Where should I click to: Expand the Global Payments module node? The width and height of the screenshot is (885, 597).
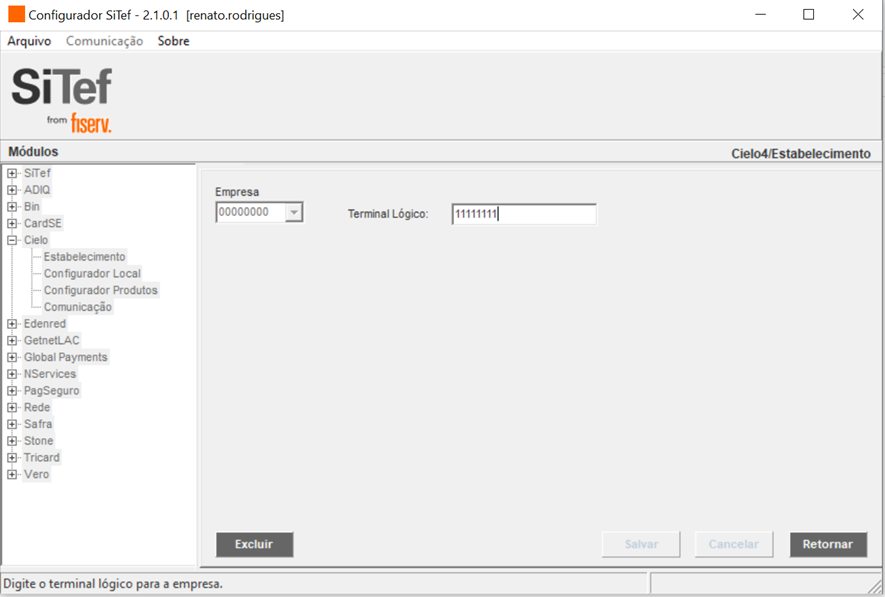[12, 357]
